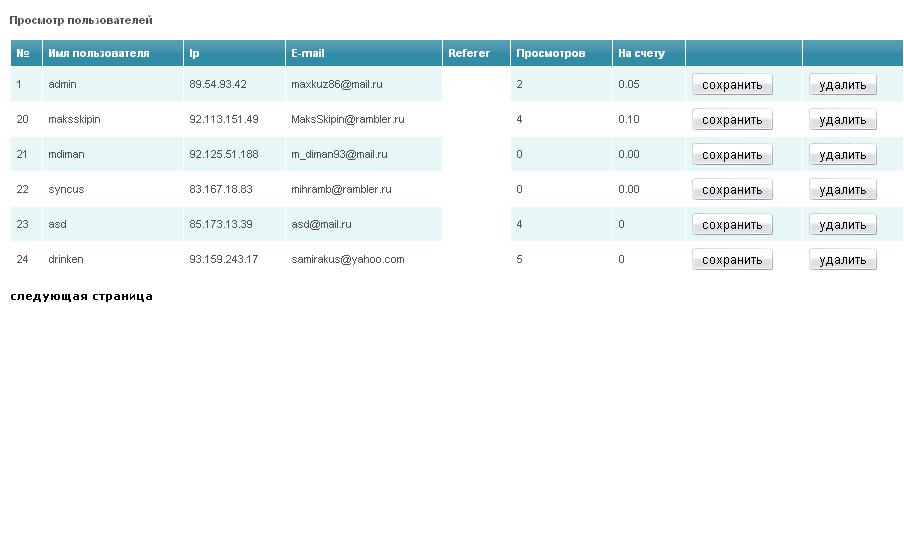This screenshot has height=534, width=904.
Task: Click email mihramb@rambler.ru
Action: tap(341, 189)
